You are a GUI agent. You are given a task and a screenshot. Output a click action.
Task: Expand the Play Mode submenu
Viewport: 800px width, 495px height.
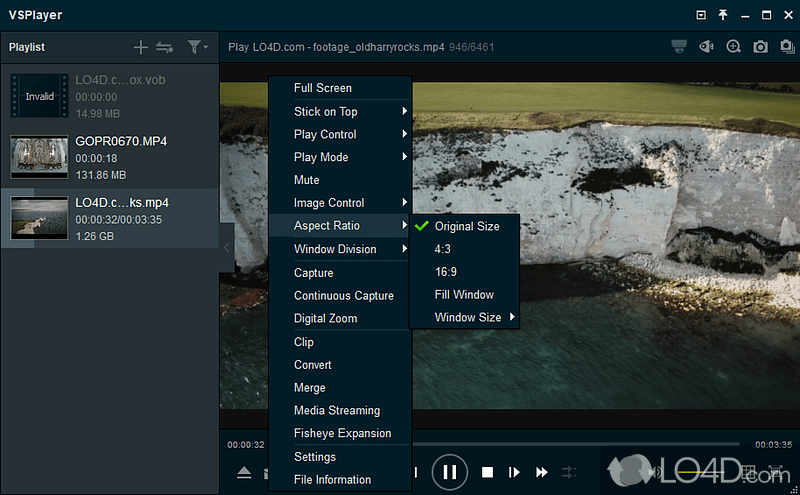(x=340, y=157)
